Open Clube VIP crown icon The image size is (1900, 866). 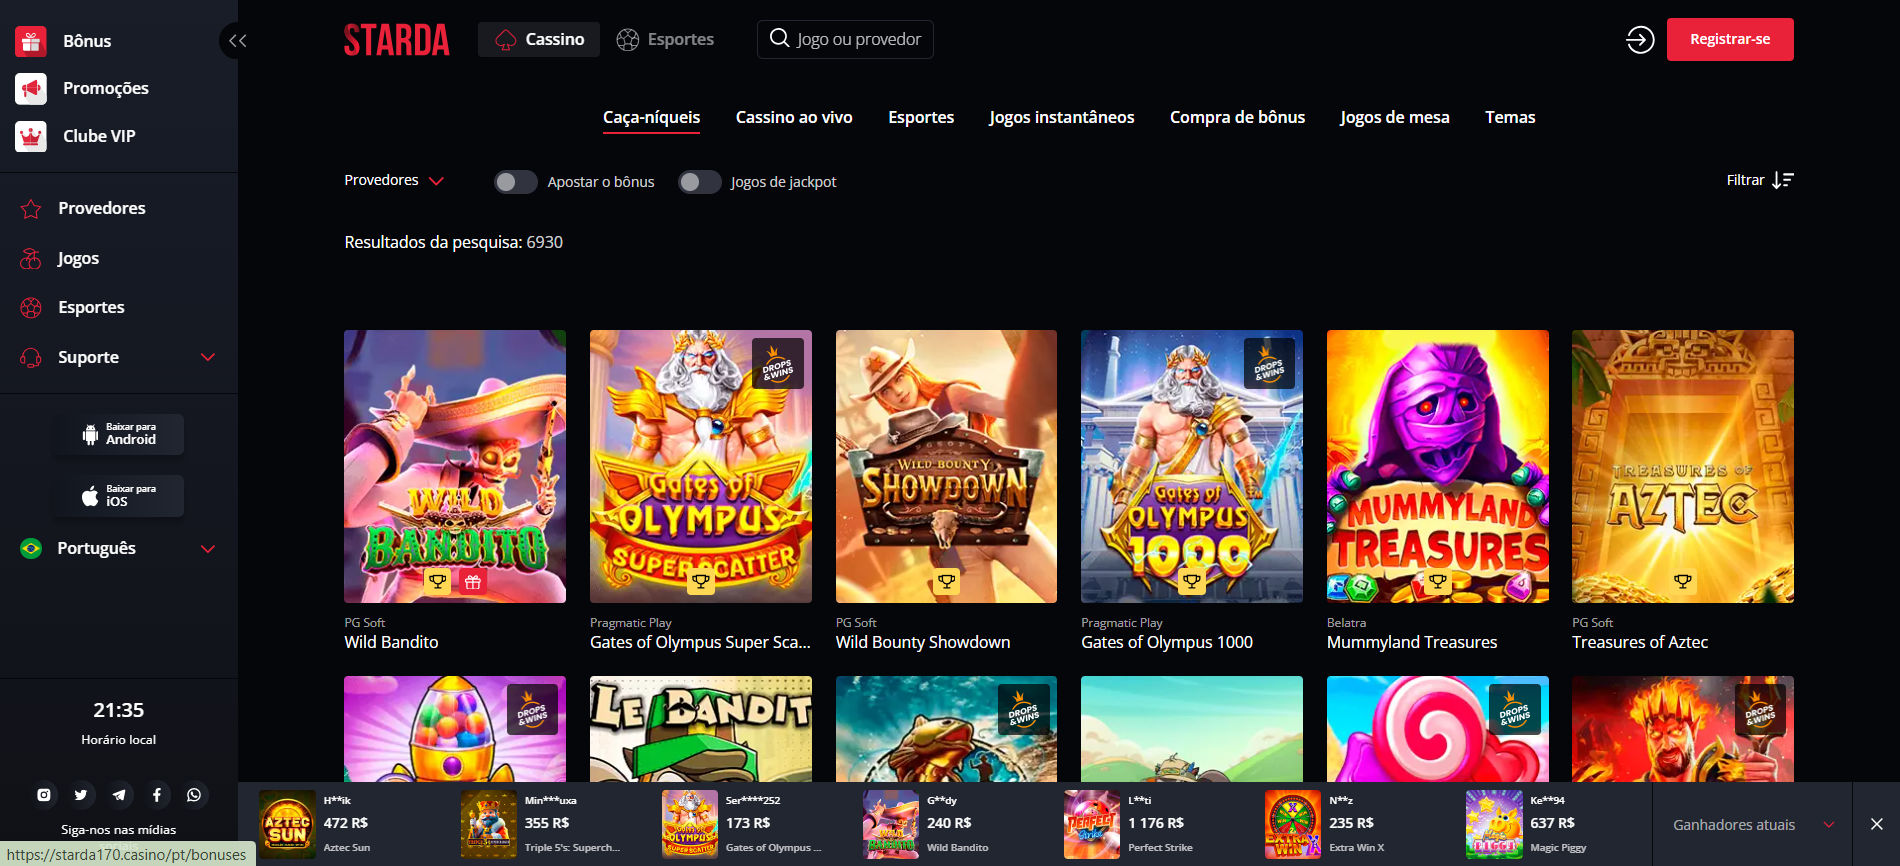31,136
